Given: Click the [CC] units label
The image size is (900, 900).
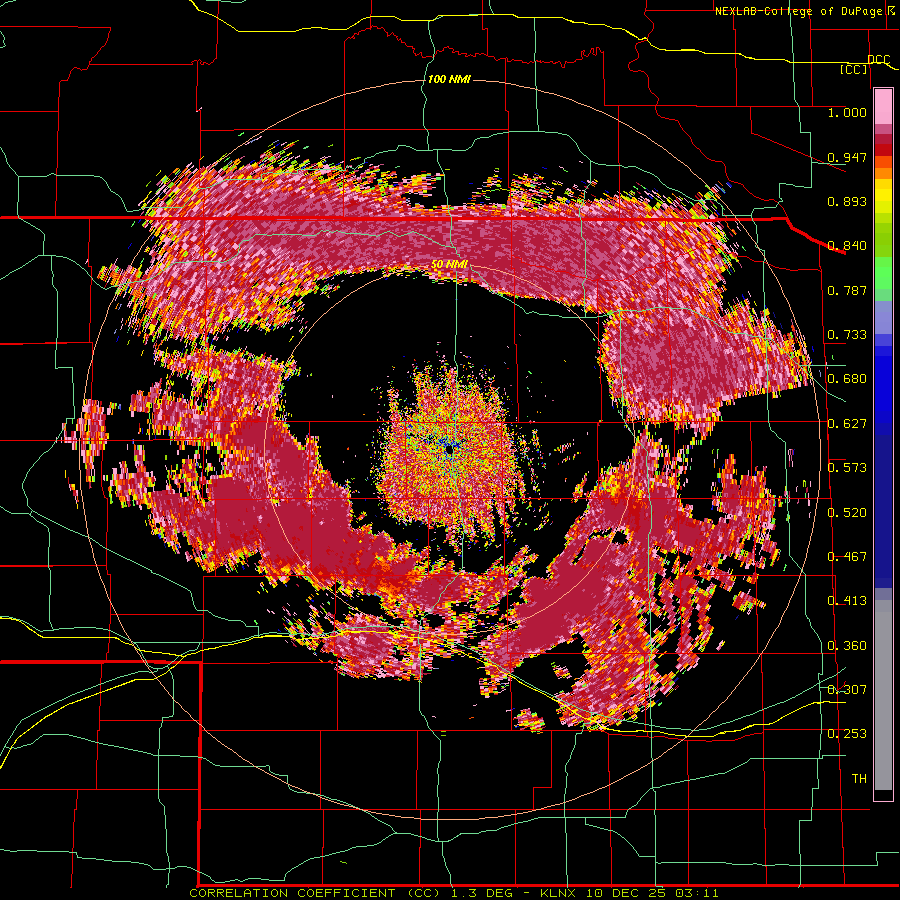Looking at the screenshot, I should tap(853, 70).
